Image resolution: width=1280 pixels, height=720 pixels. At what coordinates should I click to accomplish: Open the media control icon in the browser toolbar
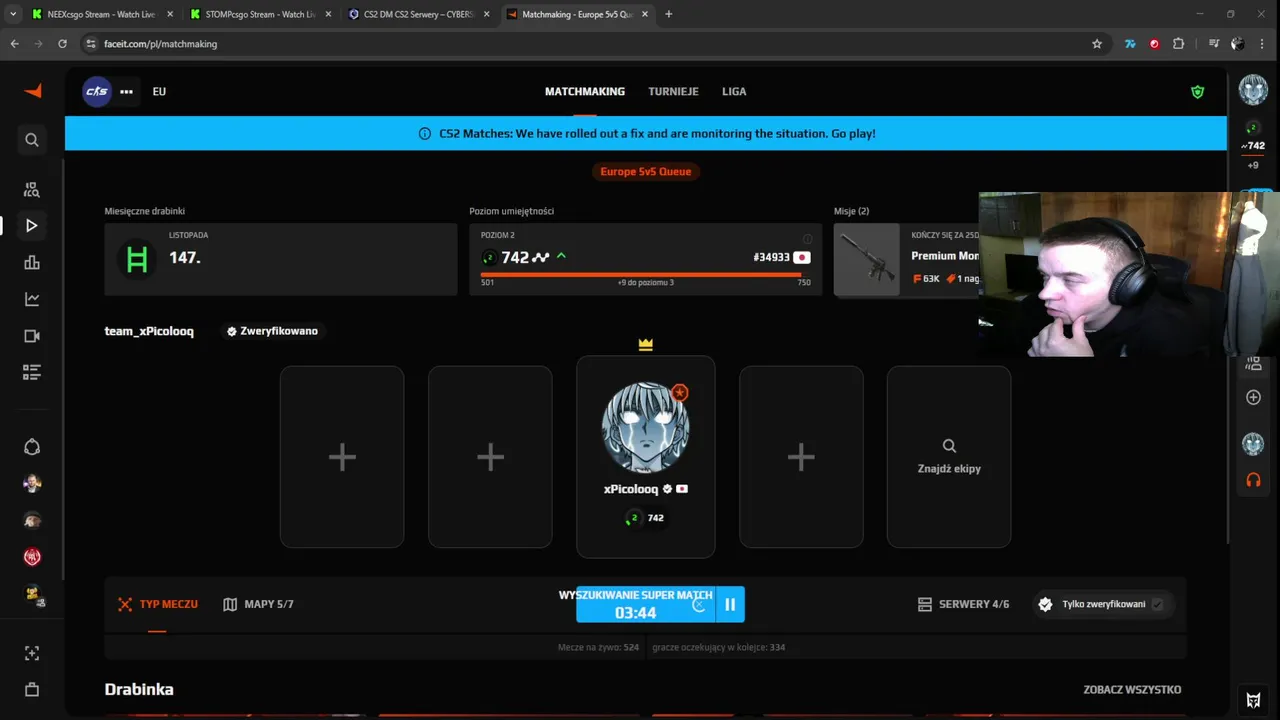click(1213, 44)
